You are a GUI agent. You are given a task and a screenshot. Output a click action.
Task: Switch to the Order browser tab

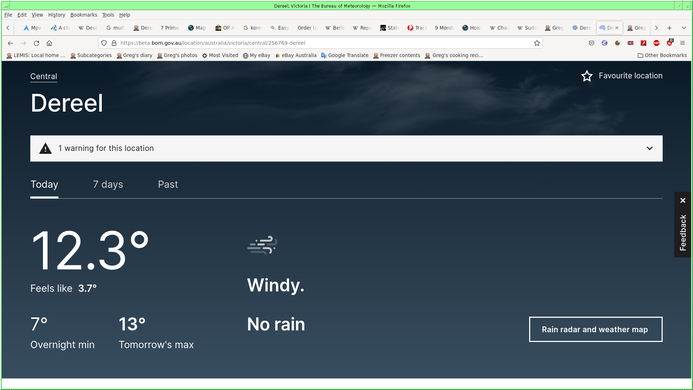point(307,28)
